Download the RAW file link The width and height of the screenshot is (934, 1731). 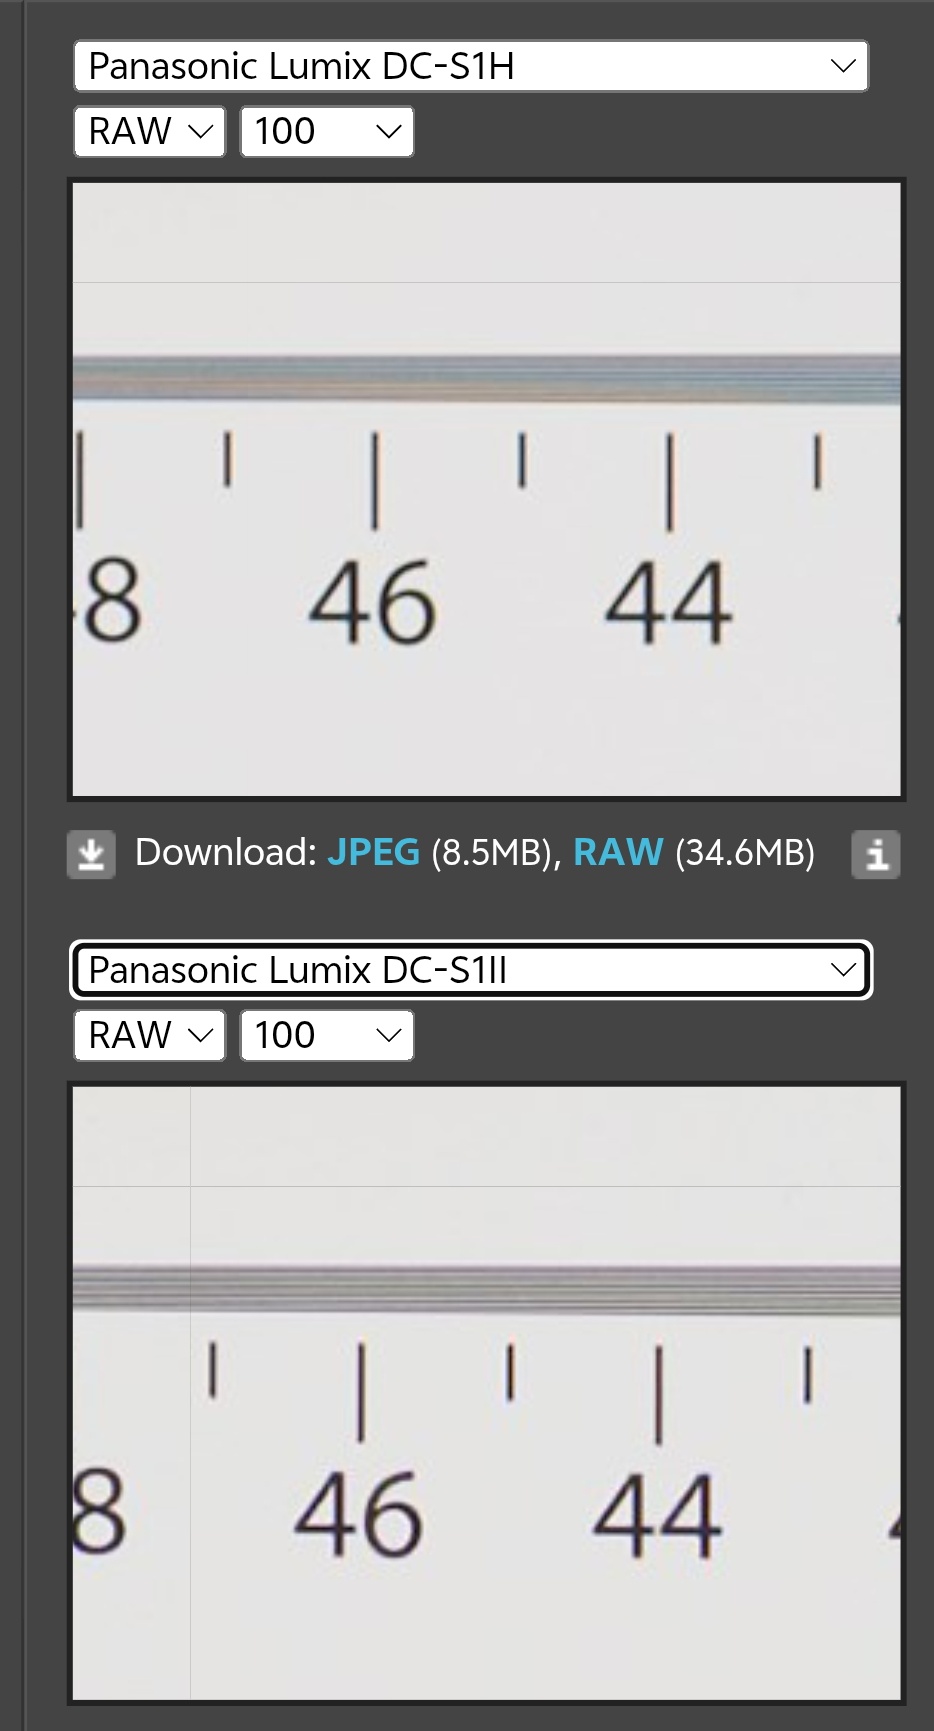[618, 852]
